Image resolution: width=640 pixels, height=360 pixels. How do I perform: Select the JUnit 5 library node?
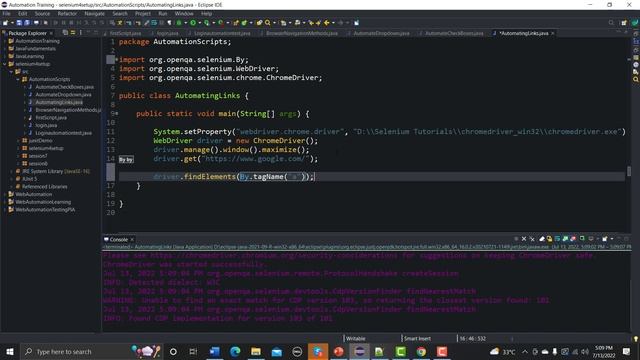(29, 179)
